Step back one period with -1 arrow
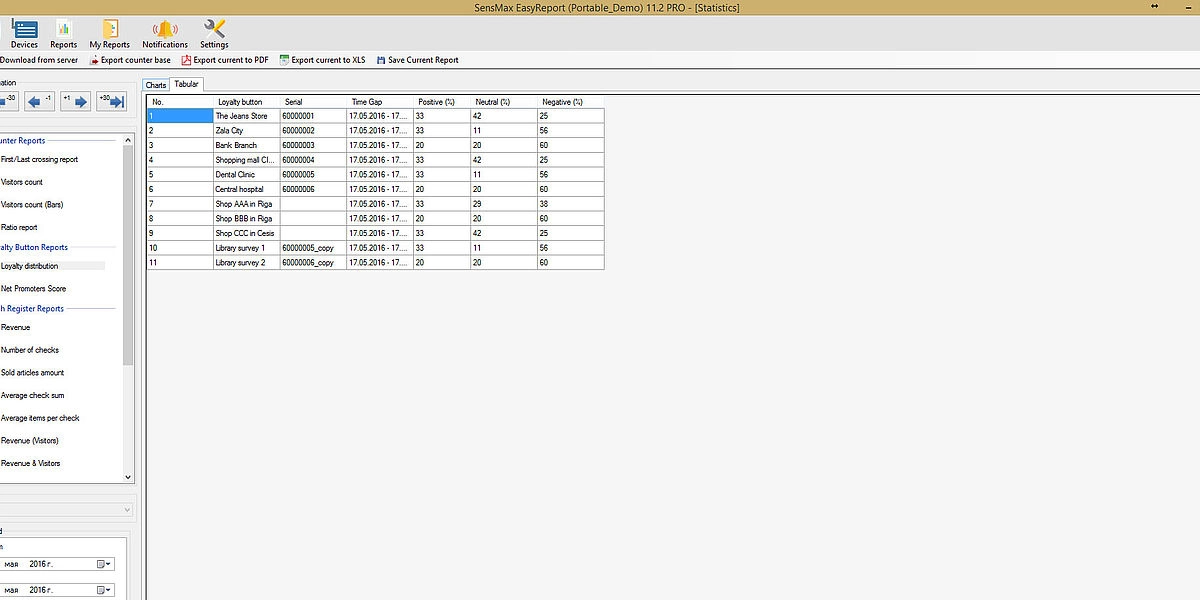This screenshot has height=600, width=1200. 40,101
